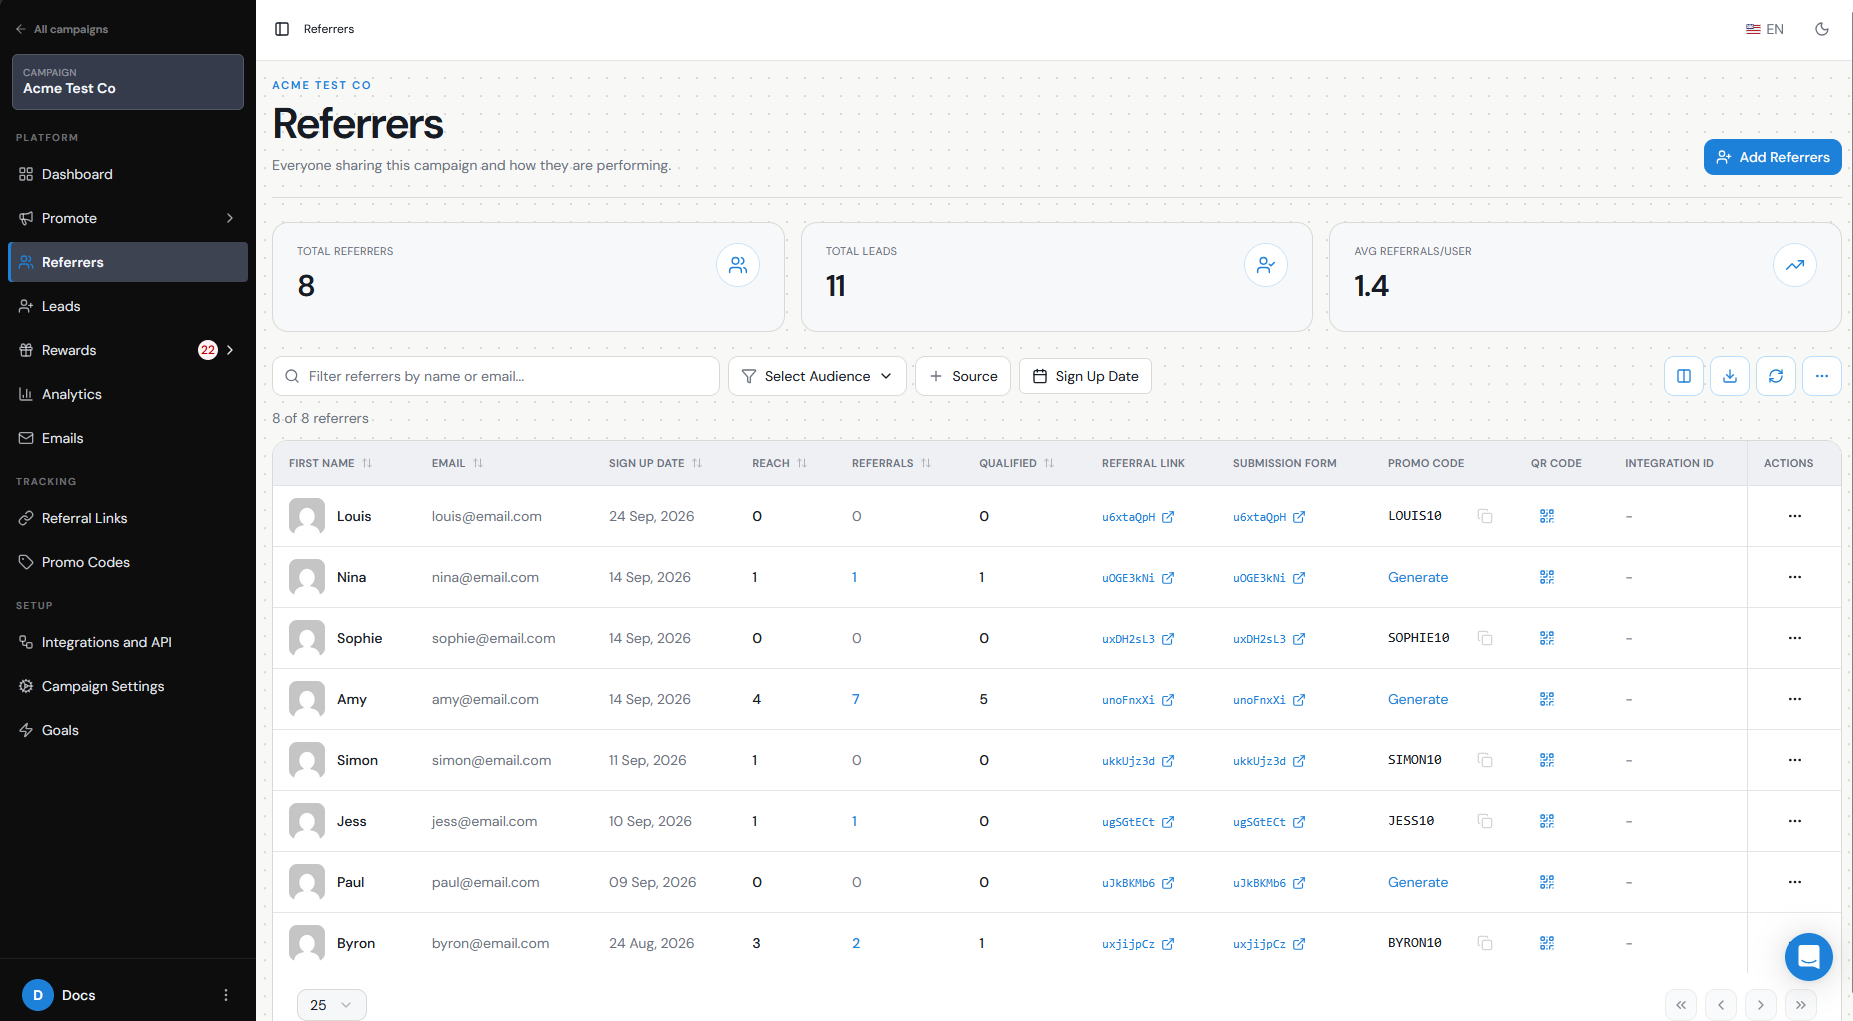Go to Dashboard in sidebar
Viewport: 1853px width, 1021px height.
pos(128,174)
